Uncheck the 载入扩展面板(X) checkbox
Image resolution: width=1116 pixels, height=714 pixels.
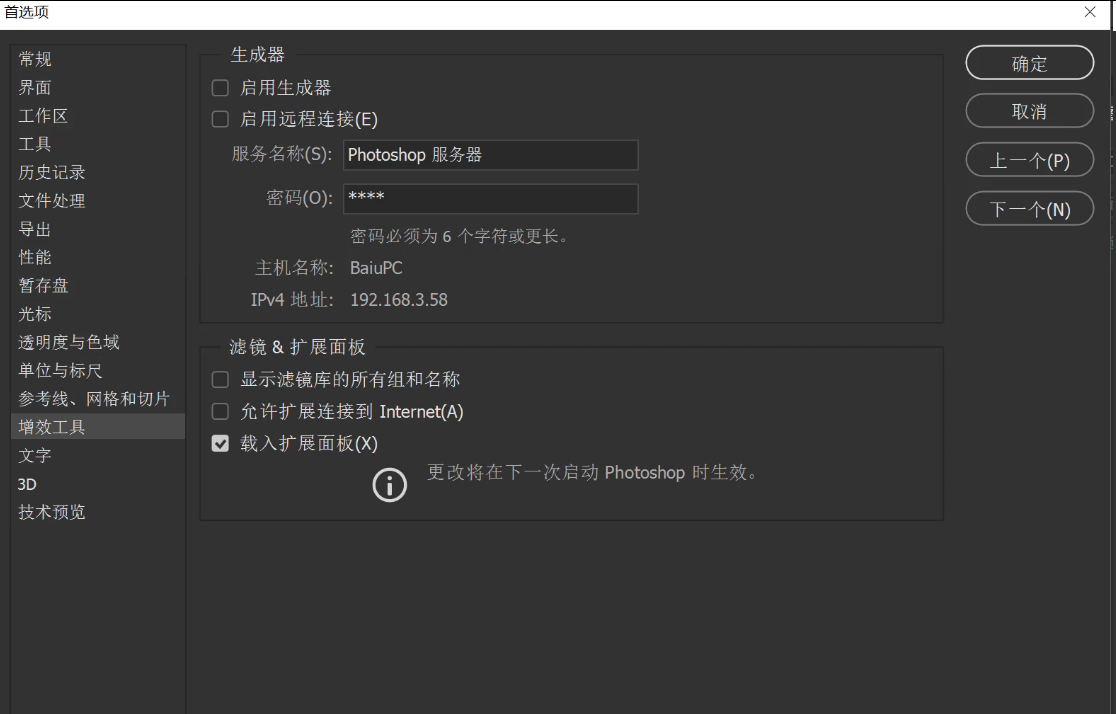point(220,443)
